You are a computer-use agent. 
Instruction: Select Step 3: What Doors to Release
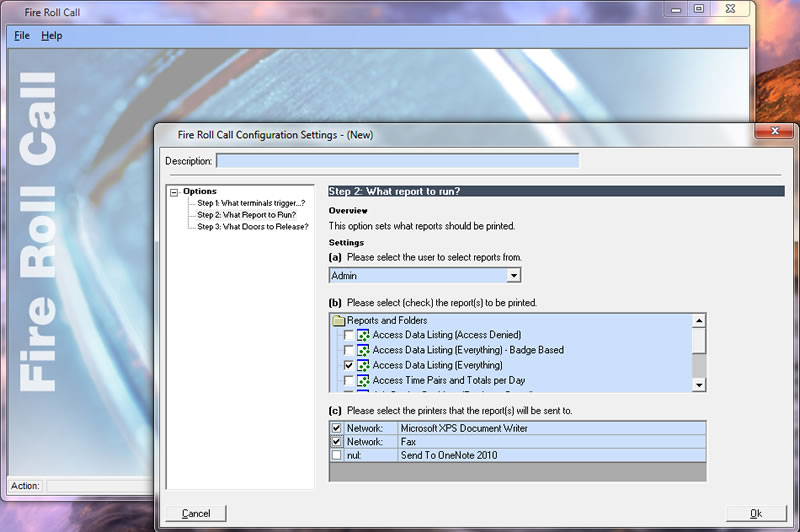point(252,226)
